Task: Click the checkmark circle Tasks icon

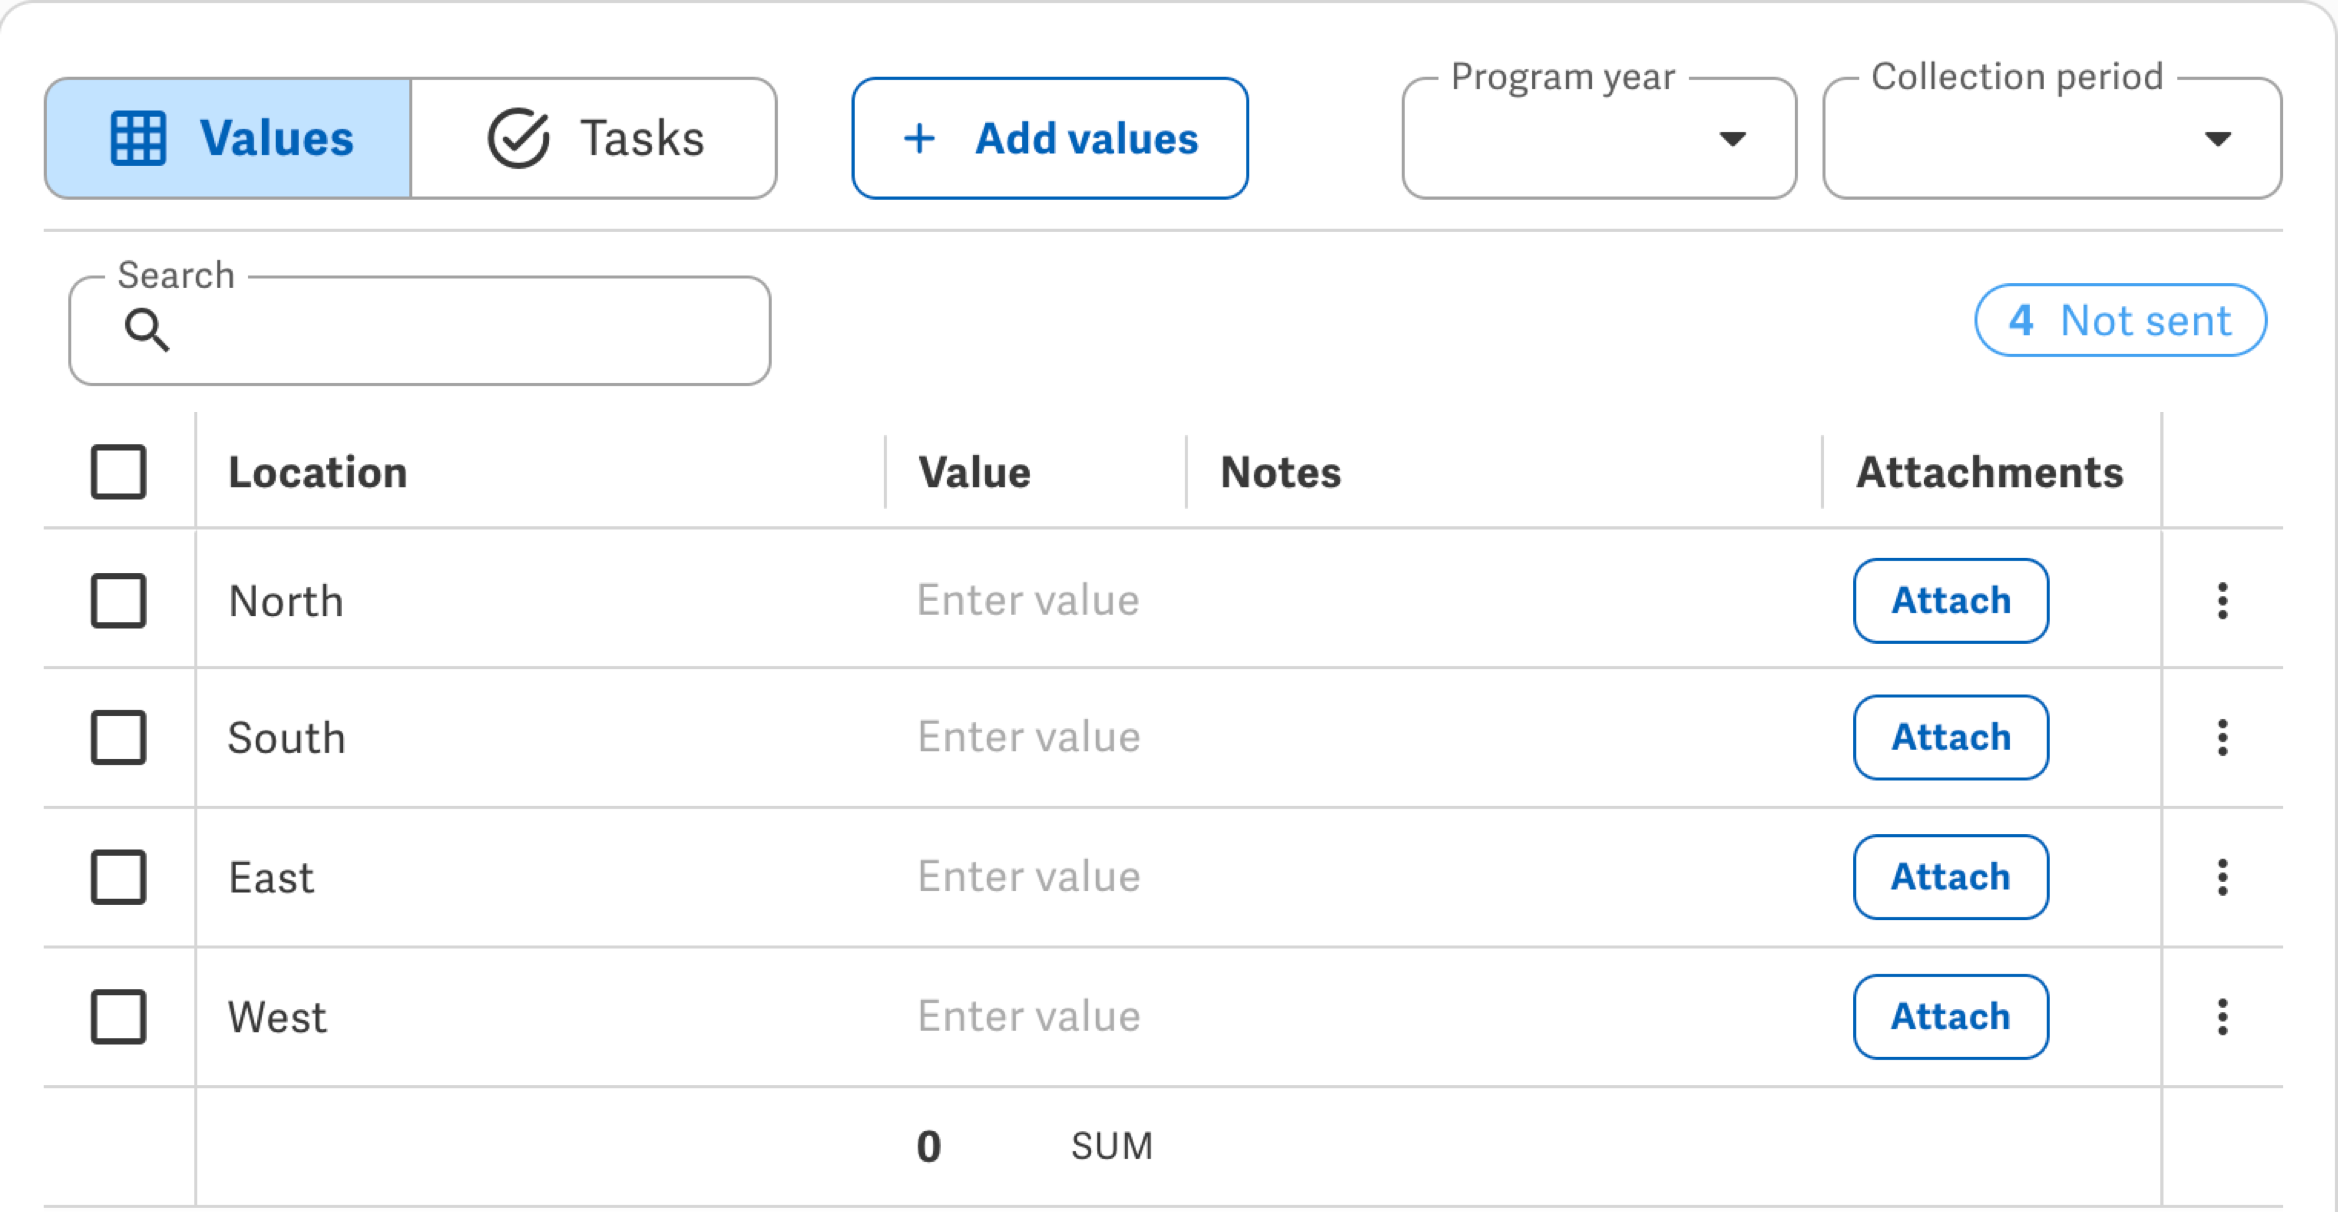Action: [518, 137]
